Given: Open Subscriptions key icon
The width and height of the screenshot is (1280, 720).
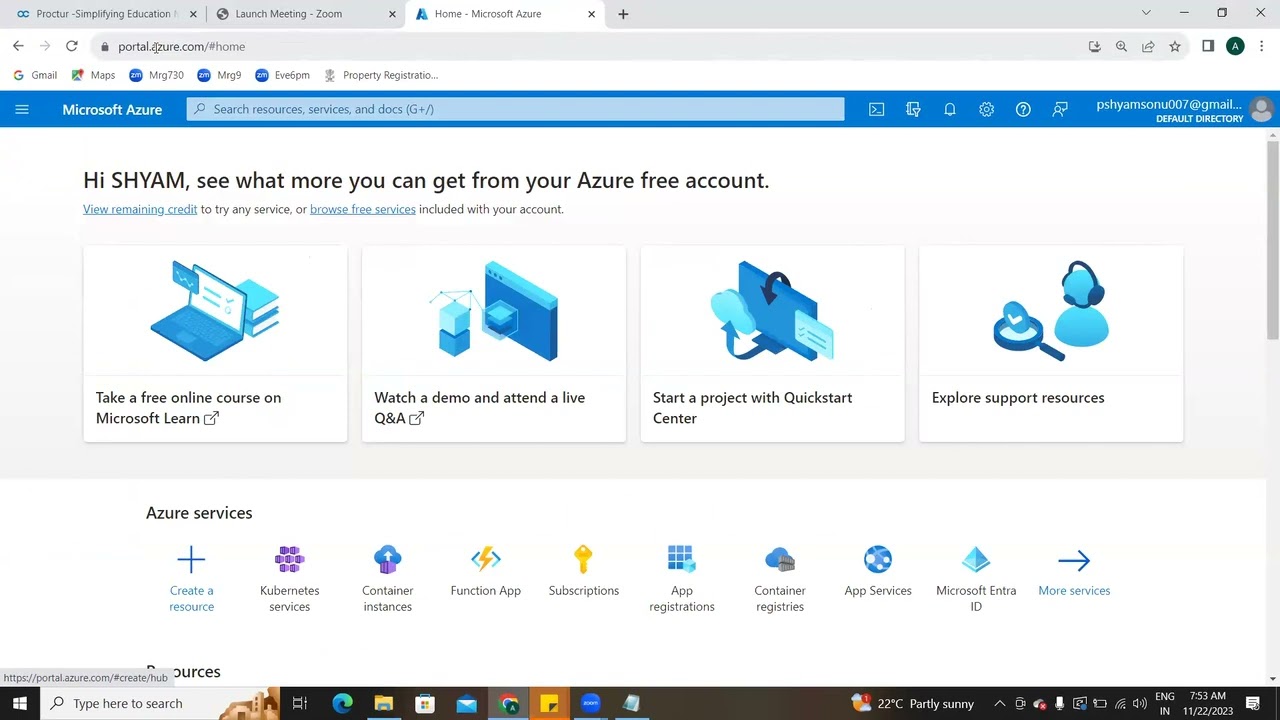Looking at the screenshot, I should (x=583, y=559).
